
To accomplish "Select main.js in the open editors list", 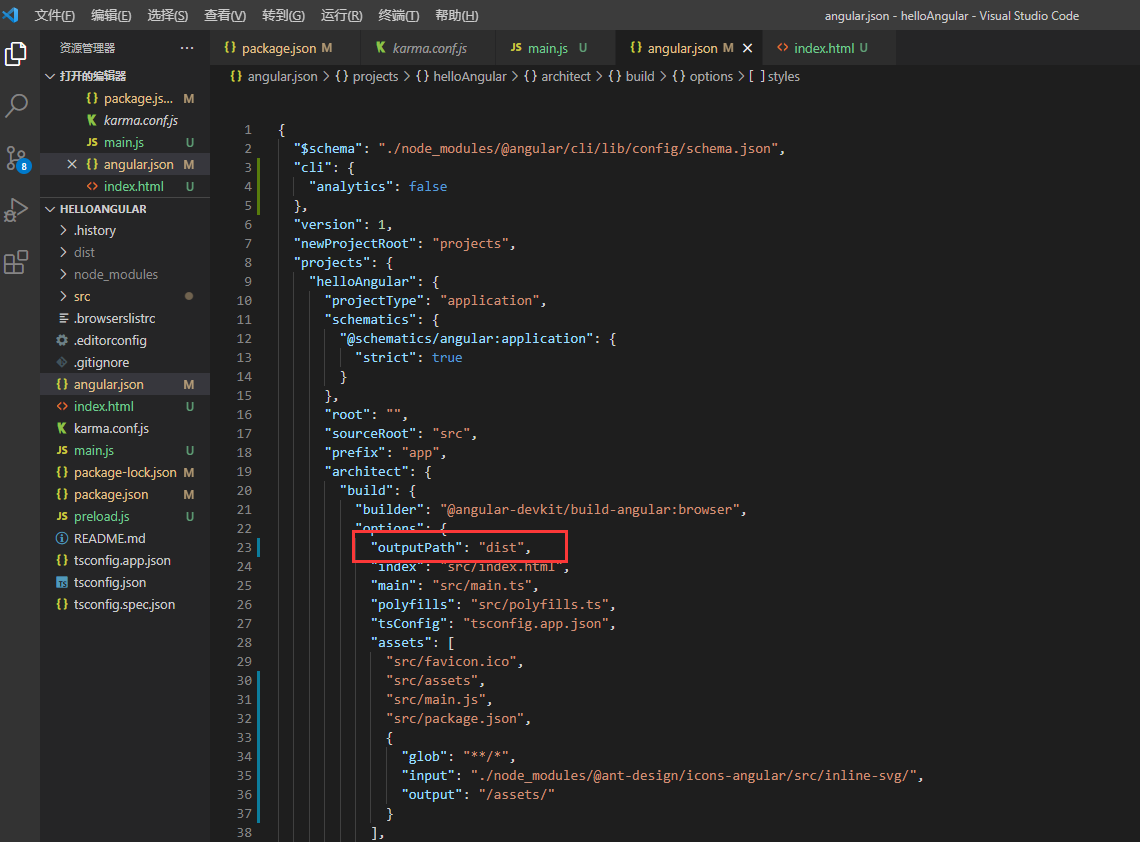I will coord(125,143).
